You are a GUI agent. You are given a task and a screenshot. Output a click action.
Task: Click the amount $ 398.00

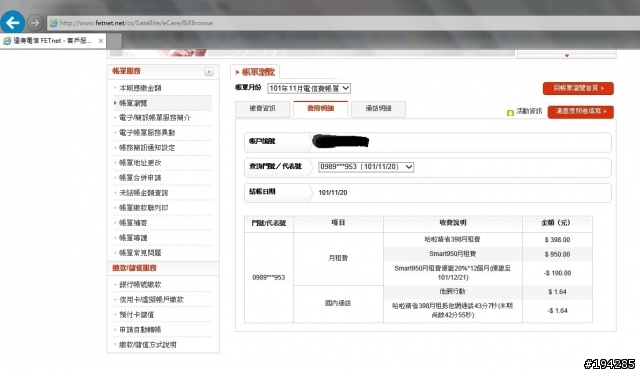pos(557,240)
